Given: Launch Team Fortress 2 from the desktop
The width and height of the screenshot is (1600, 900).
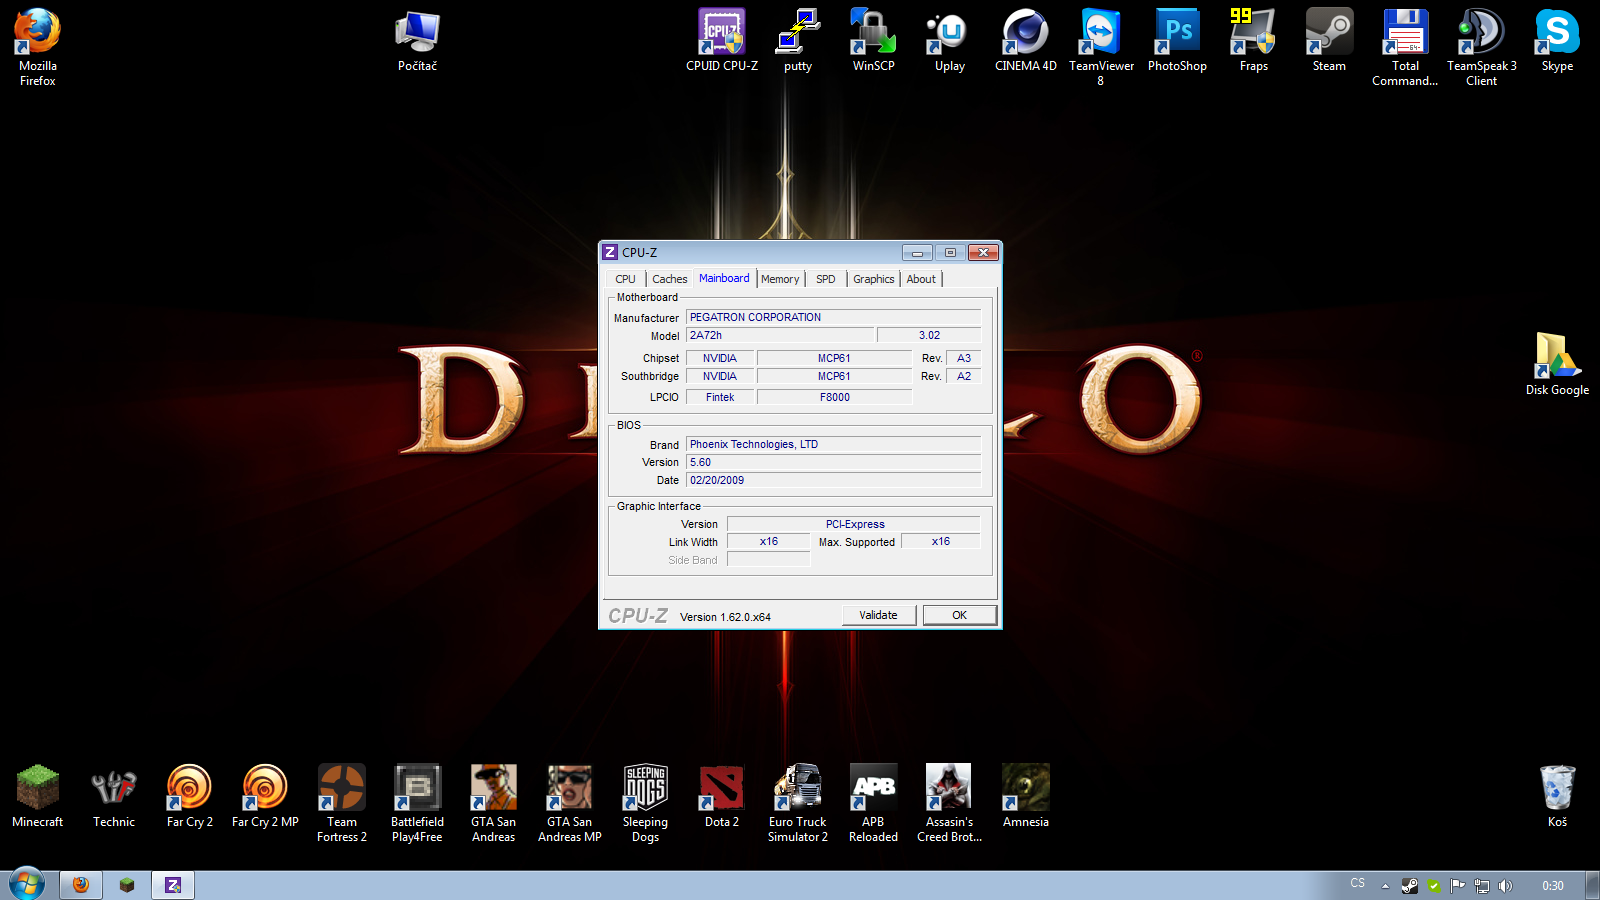Looking at the screenshot, I should point(342,790).
